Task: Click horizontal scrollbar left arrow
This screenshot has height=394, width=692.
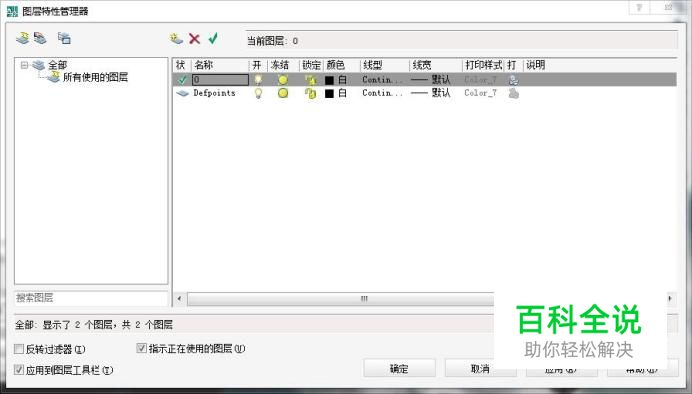Action: [x=179, y=299]
